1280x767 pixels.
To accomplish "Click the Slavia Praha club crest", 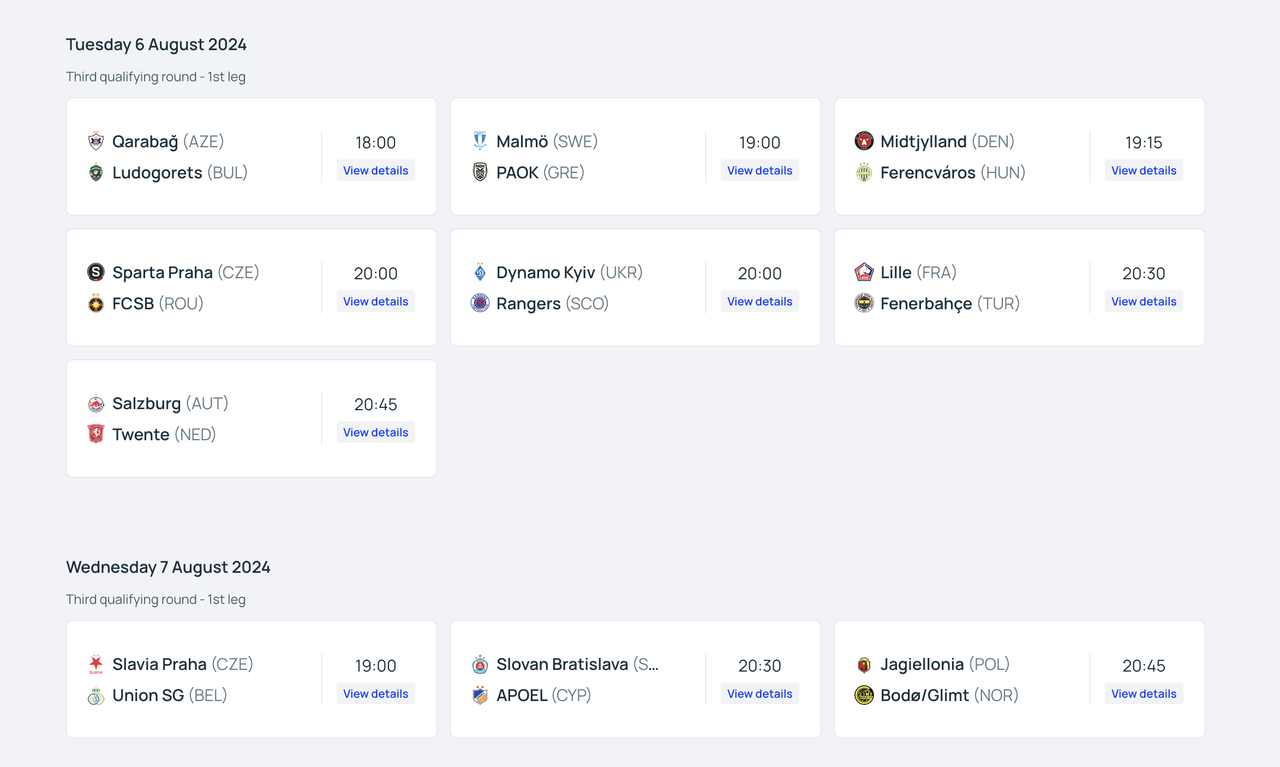I will [x=96, y=664].
